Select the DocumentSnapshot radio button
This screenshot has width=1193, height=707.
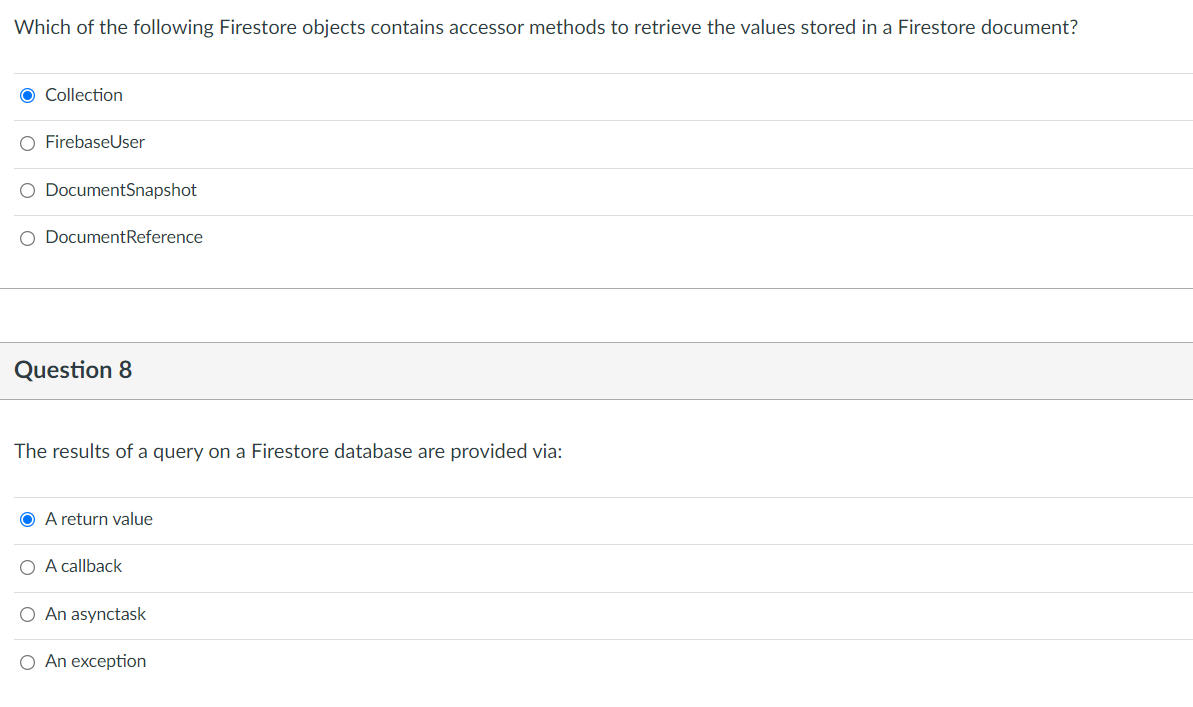pos(27,191)
